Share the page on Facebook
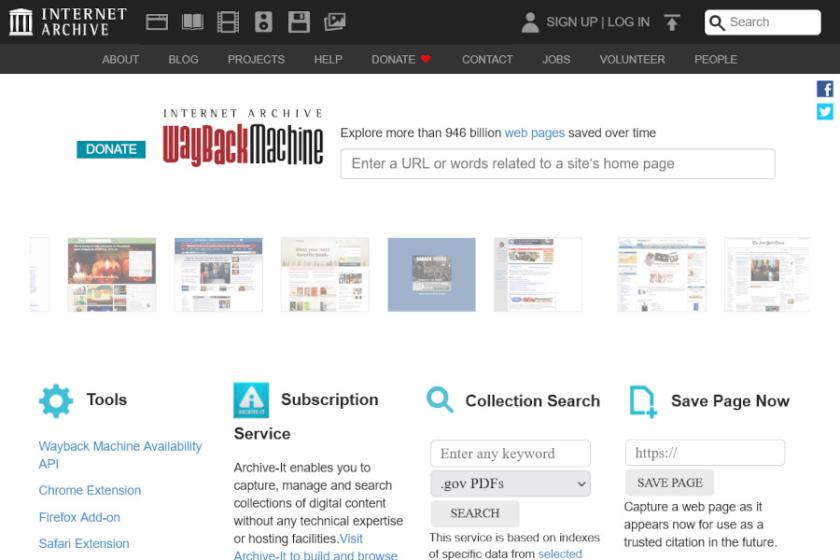This screenshot has height=560, width=840. click(x=824, y=89)
